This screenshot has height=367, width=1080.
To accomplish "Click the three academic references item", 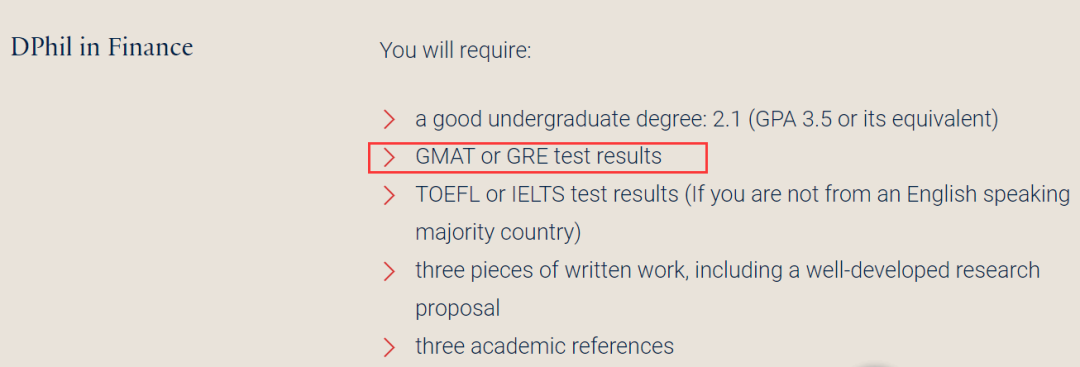I will pyautogui.click(x=544, y=346).
